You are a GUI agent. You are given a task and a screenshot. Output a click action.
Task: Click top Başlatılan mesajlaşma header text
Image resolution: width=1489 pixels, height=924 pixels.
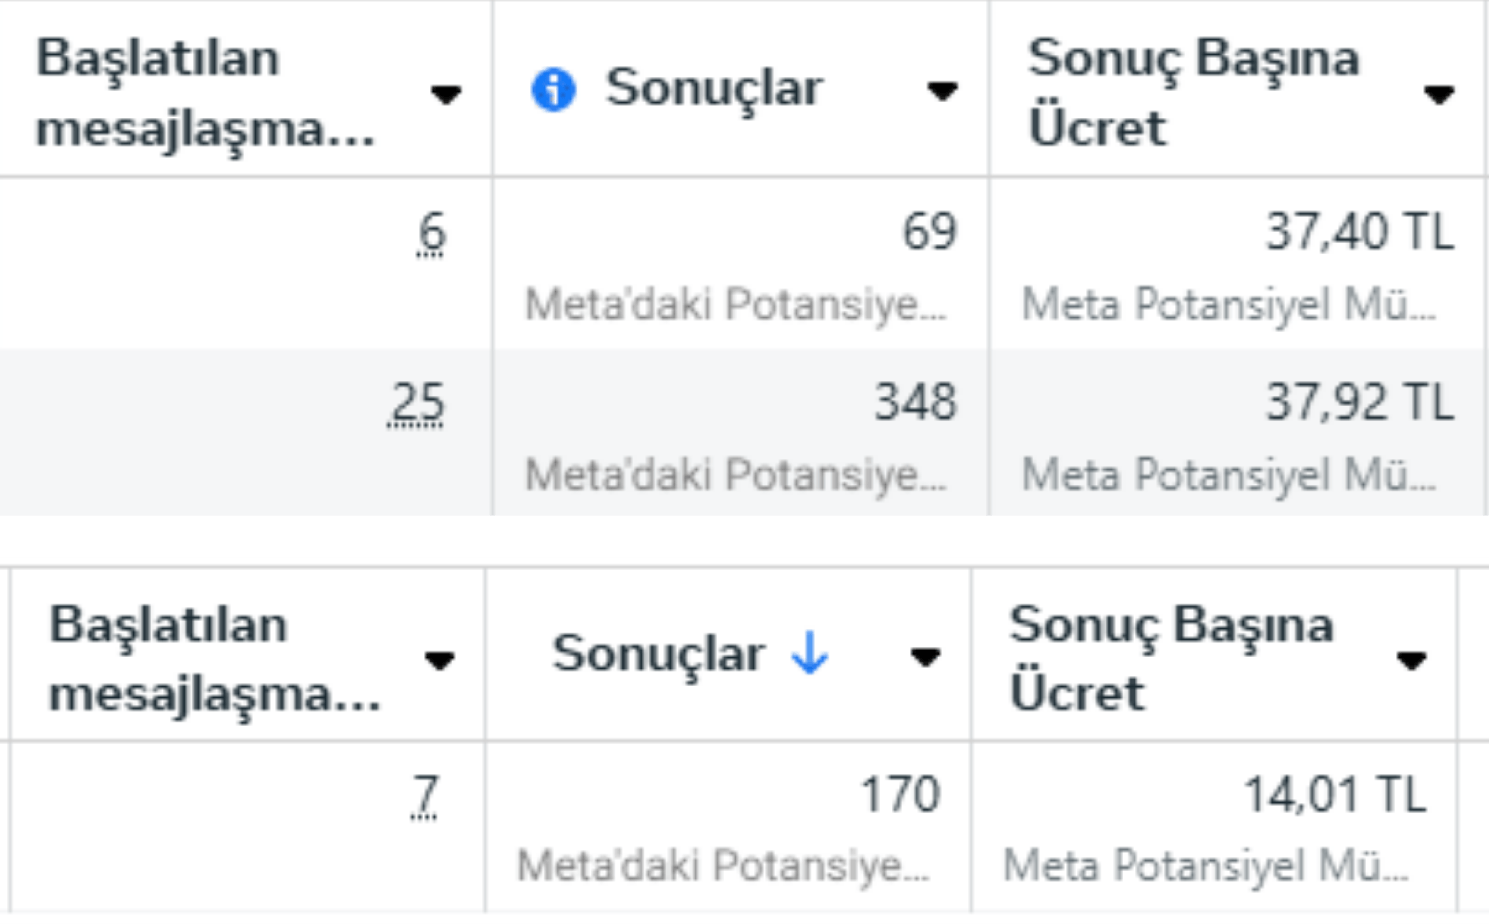click(x=205, y=92)
